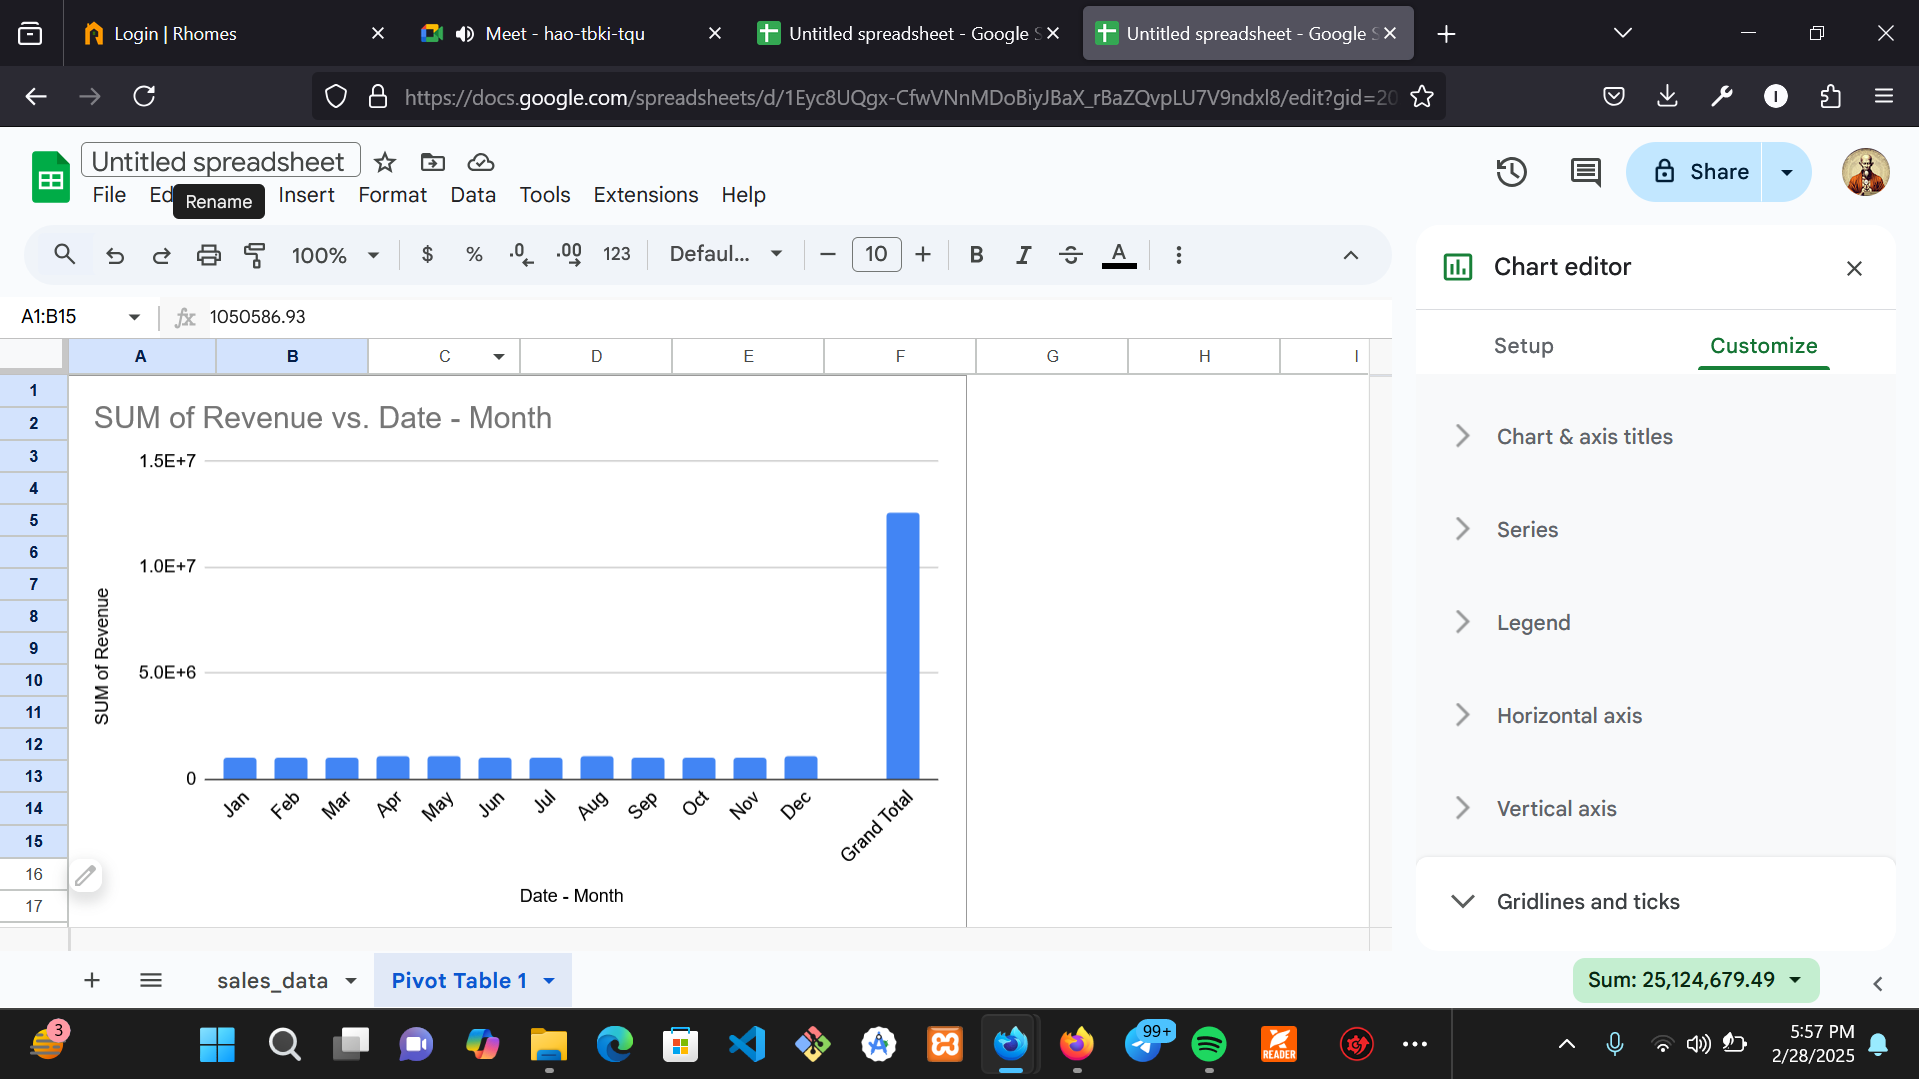Open the Insert menu
Image resolution: width=1919 pixels, height=1079 pixels.
click(306, 195)
